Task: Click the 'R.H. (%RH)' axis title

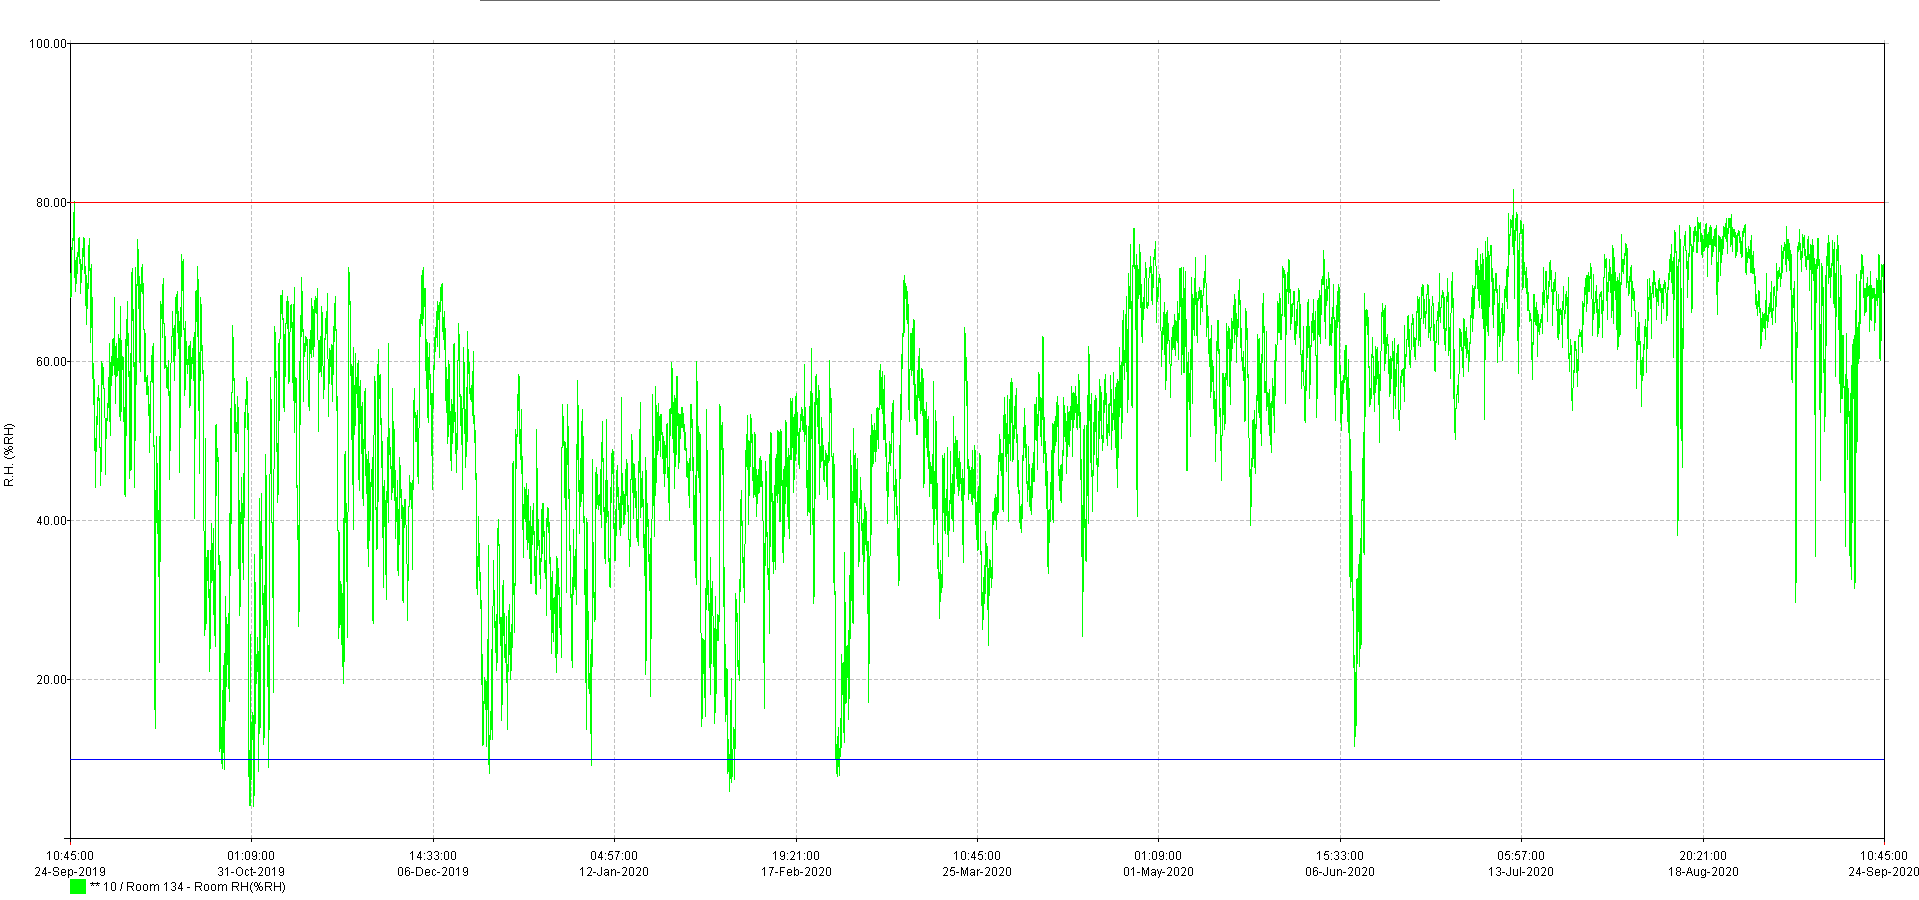Action: coord(10,455)
